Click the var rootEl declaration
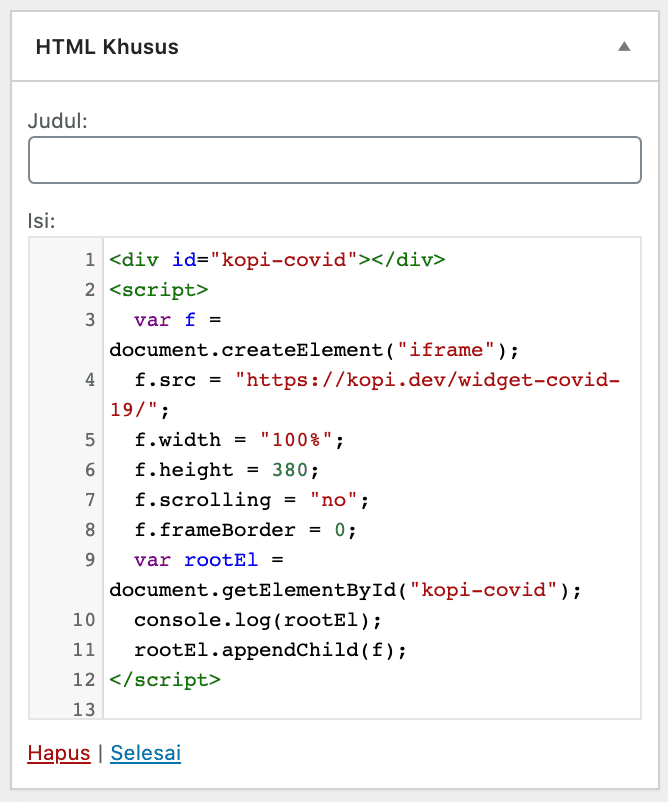 210,560
